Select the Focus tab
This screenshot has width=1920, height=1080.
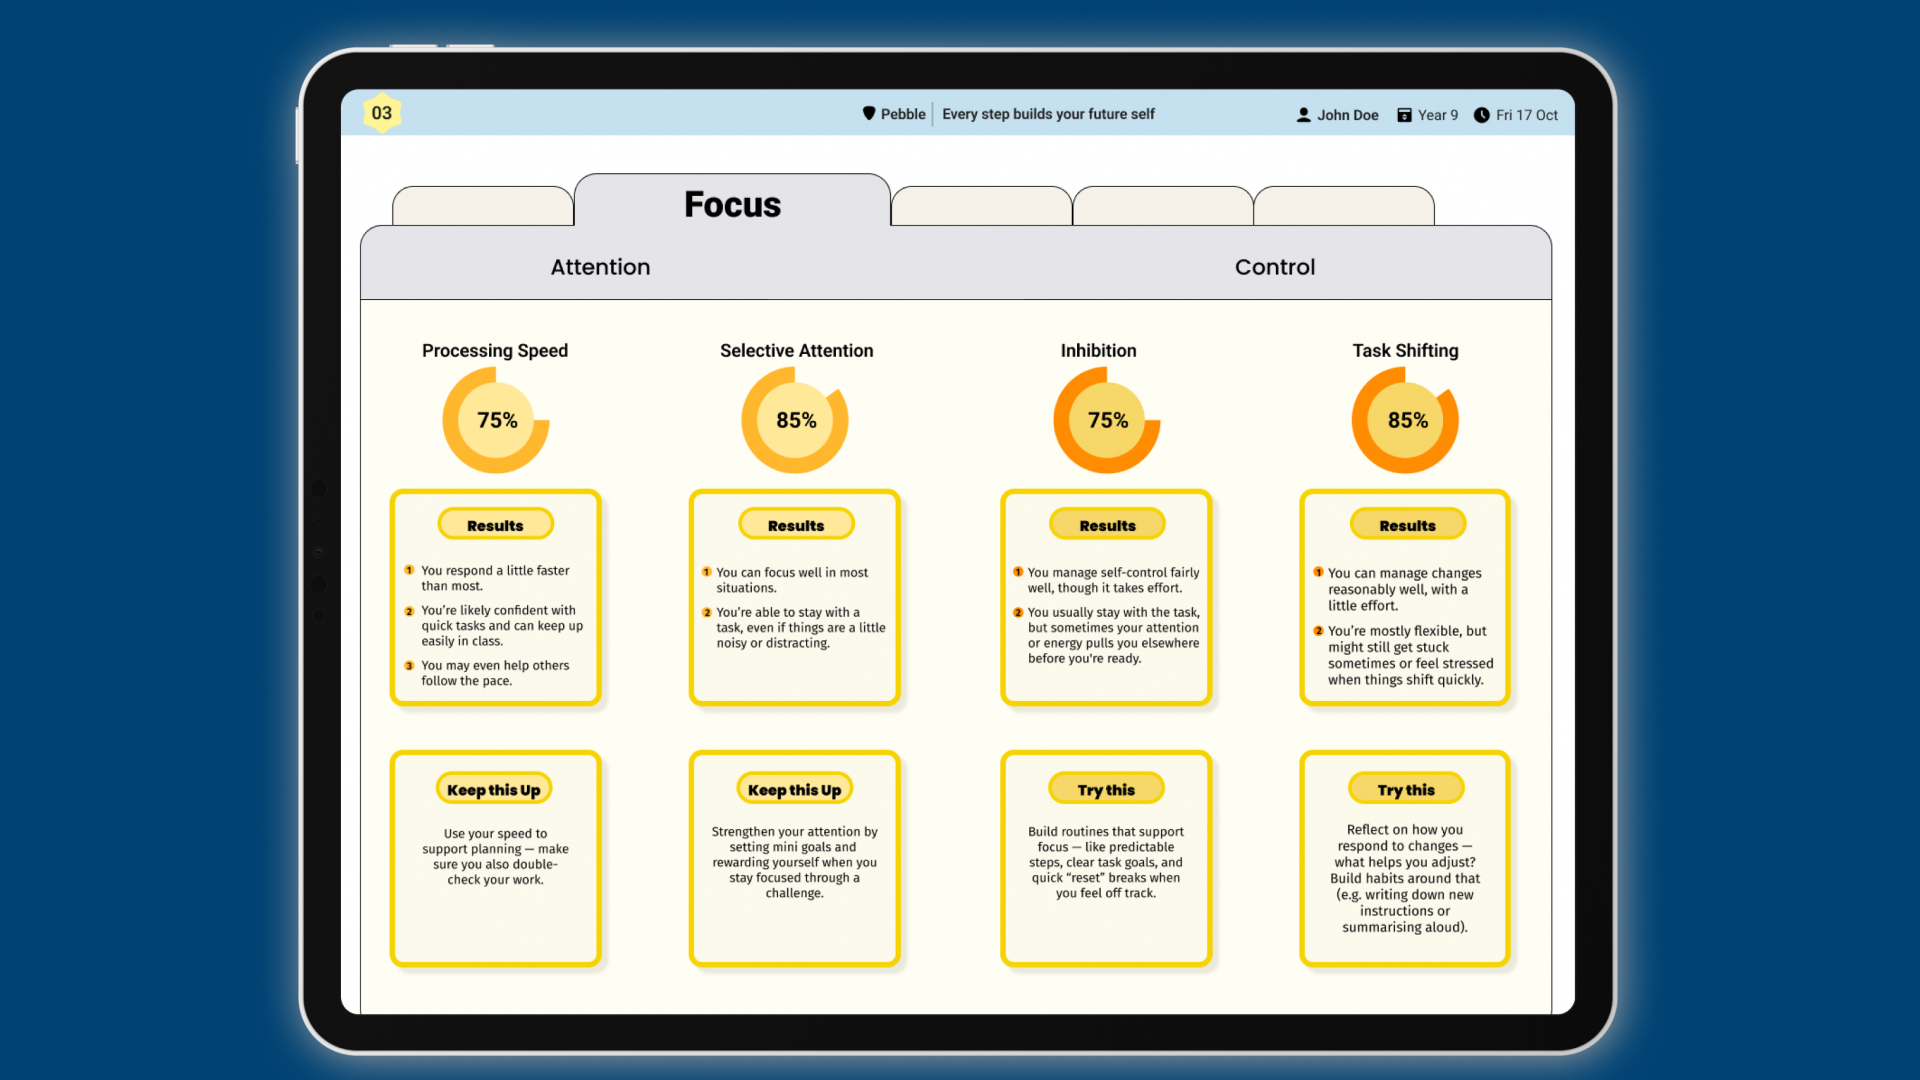tap(732, 204)
